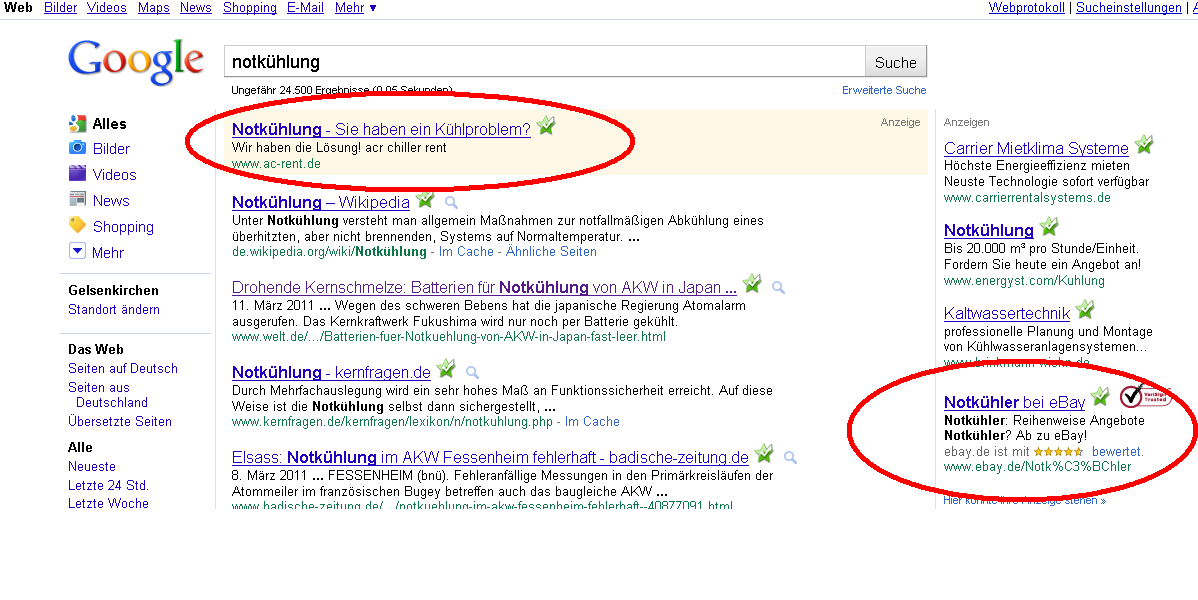1198x600 pixels.
Task: Click magnifier preview icon beside badische-zeitung result
Action: pos(790,457)
